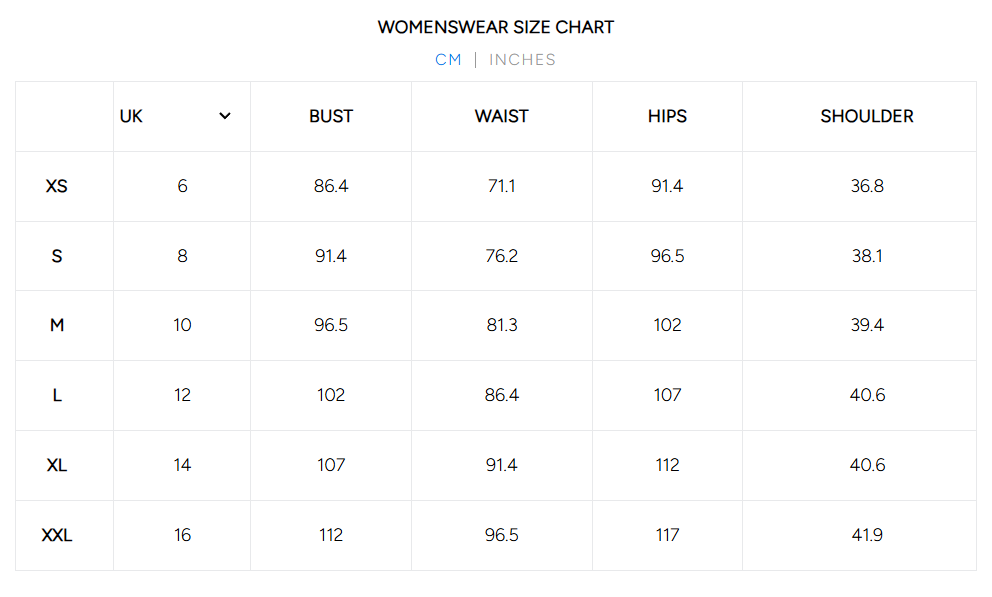Click the XS bust value 86.4
Image resolution: width=992 pixels, height=597 pixels.
[331, 186]
